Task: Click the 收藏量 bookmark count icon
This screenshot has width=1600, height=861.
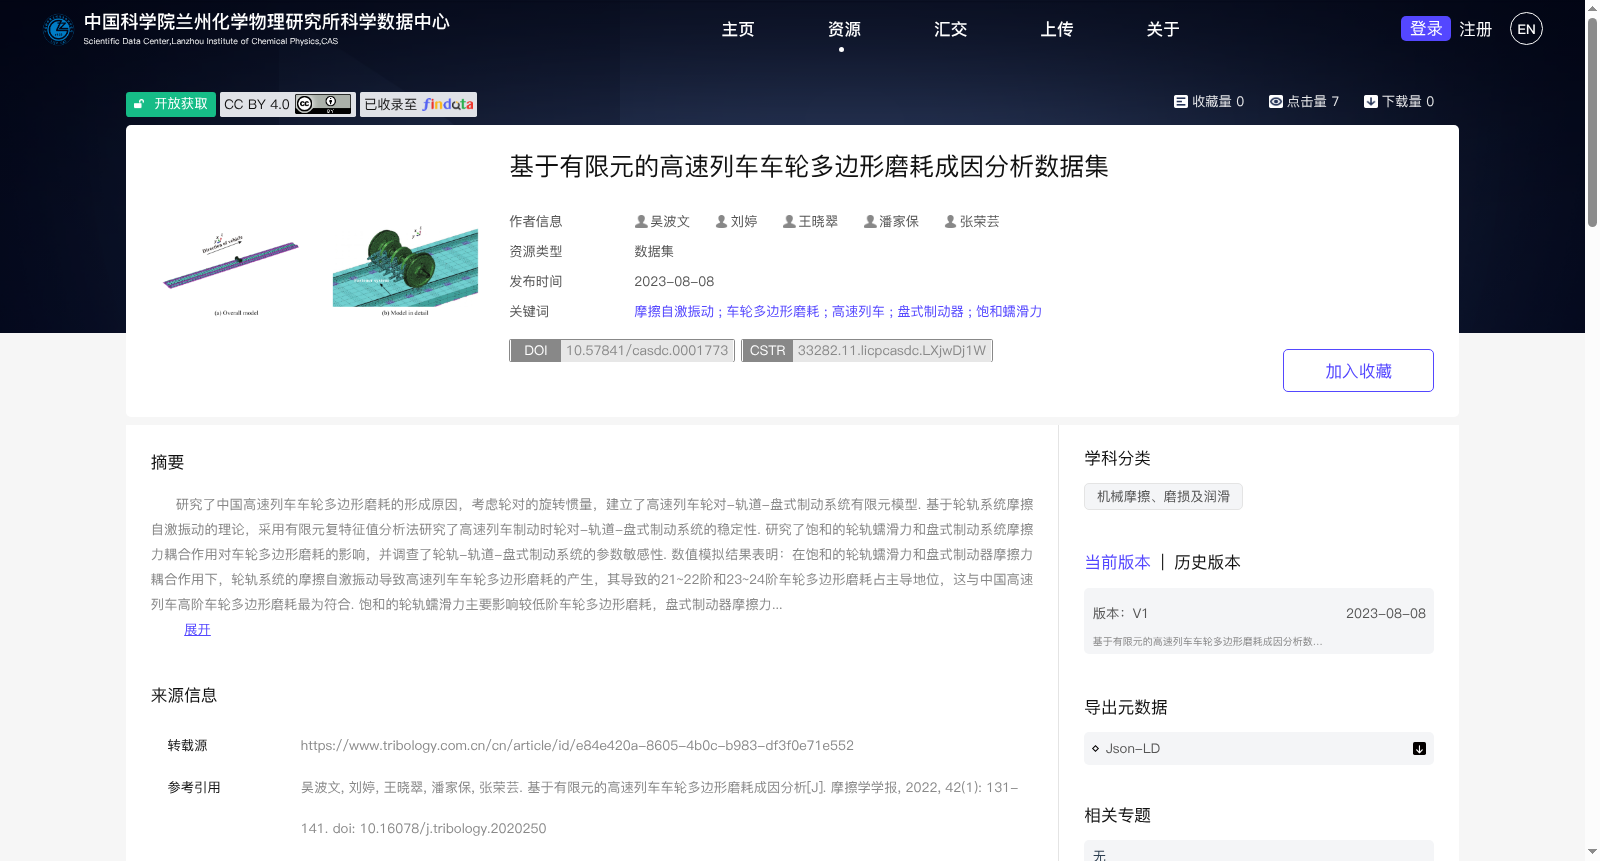Action: [1180, 101]
